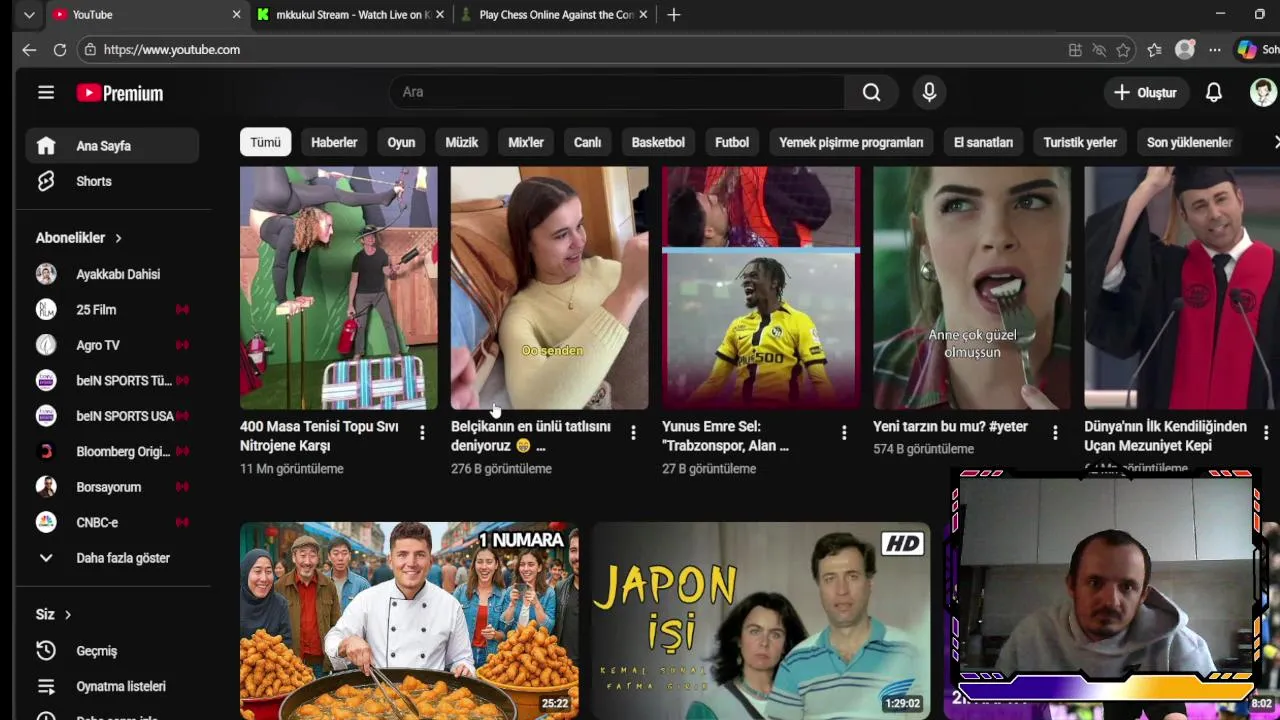Click the browser address bar URL
Viewport: 1280px width, 720px height.
tap(171, 50)
